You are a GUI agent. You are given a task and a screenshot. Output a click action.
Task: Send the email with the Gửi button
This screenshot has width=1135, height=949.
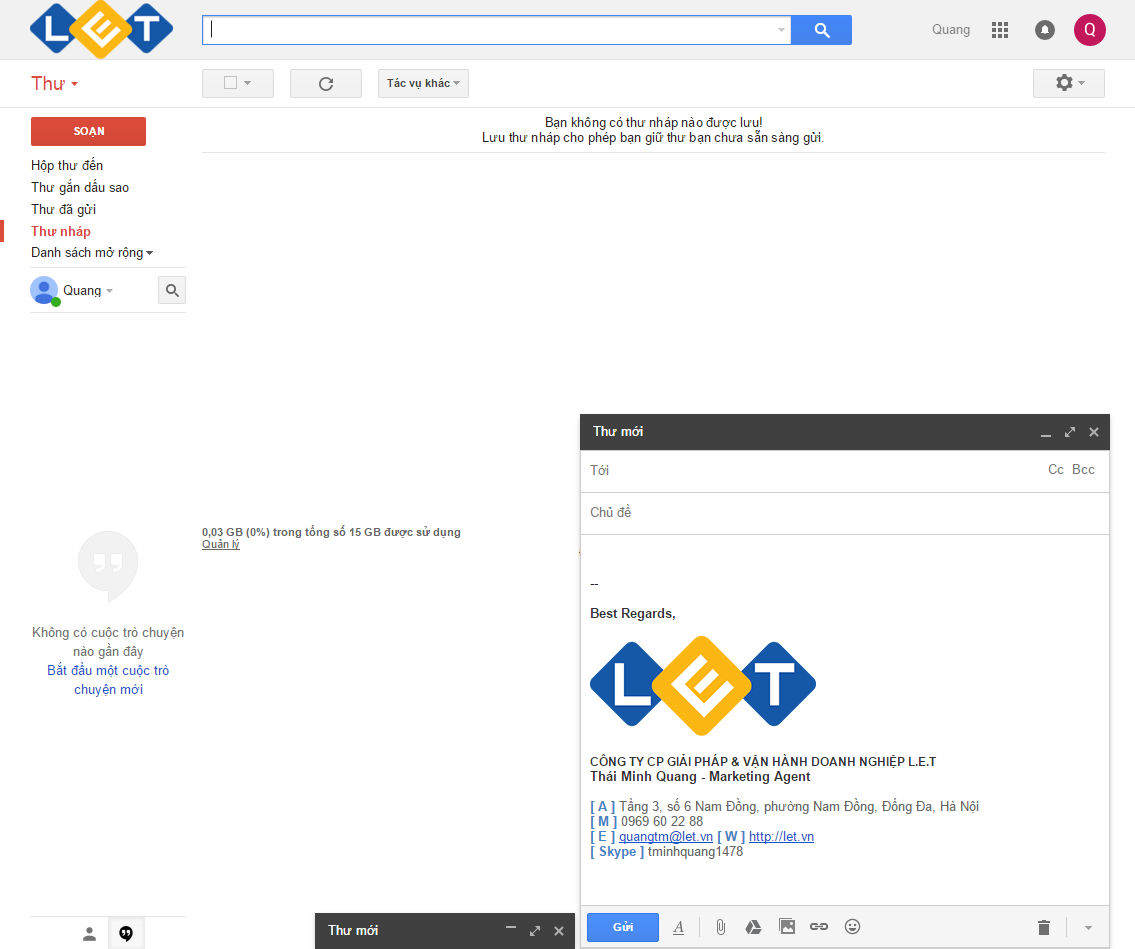coord(622,927)
